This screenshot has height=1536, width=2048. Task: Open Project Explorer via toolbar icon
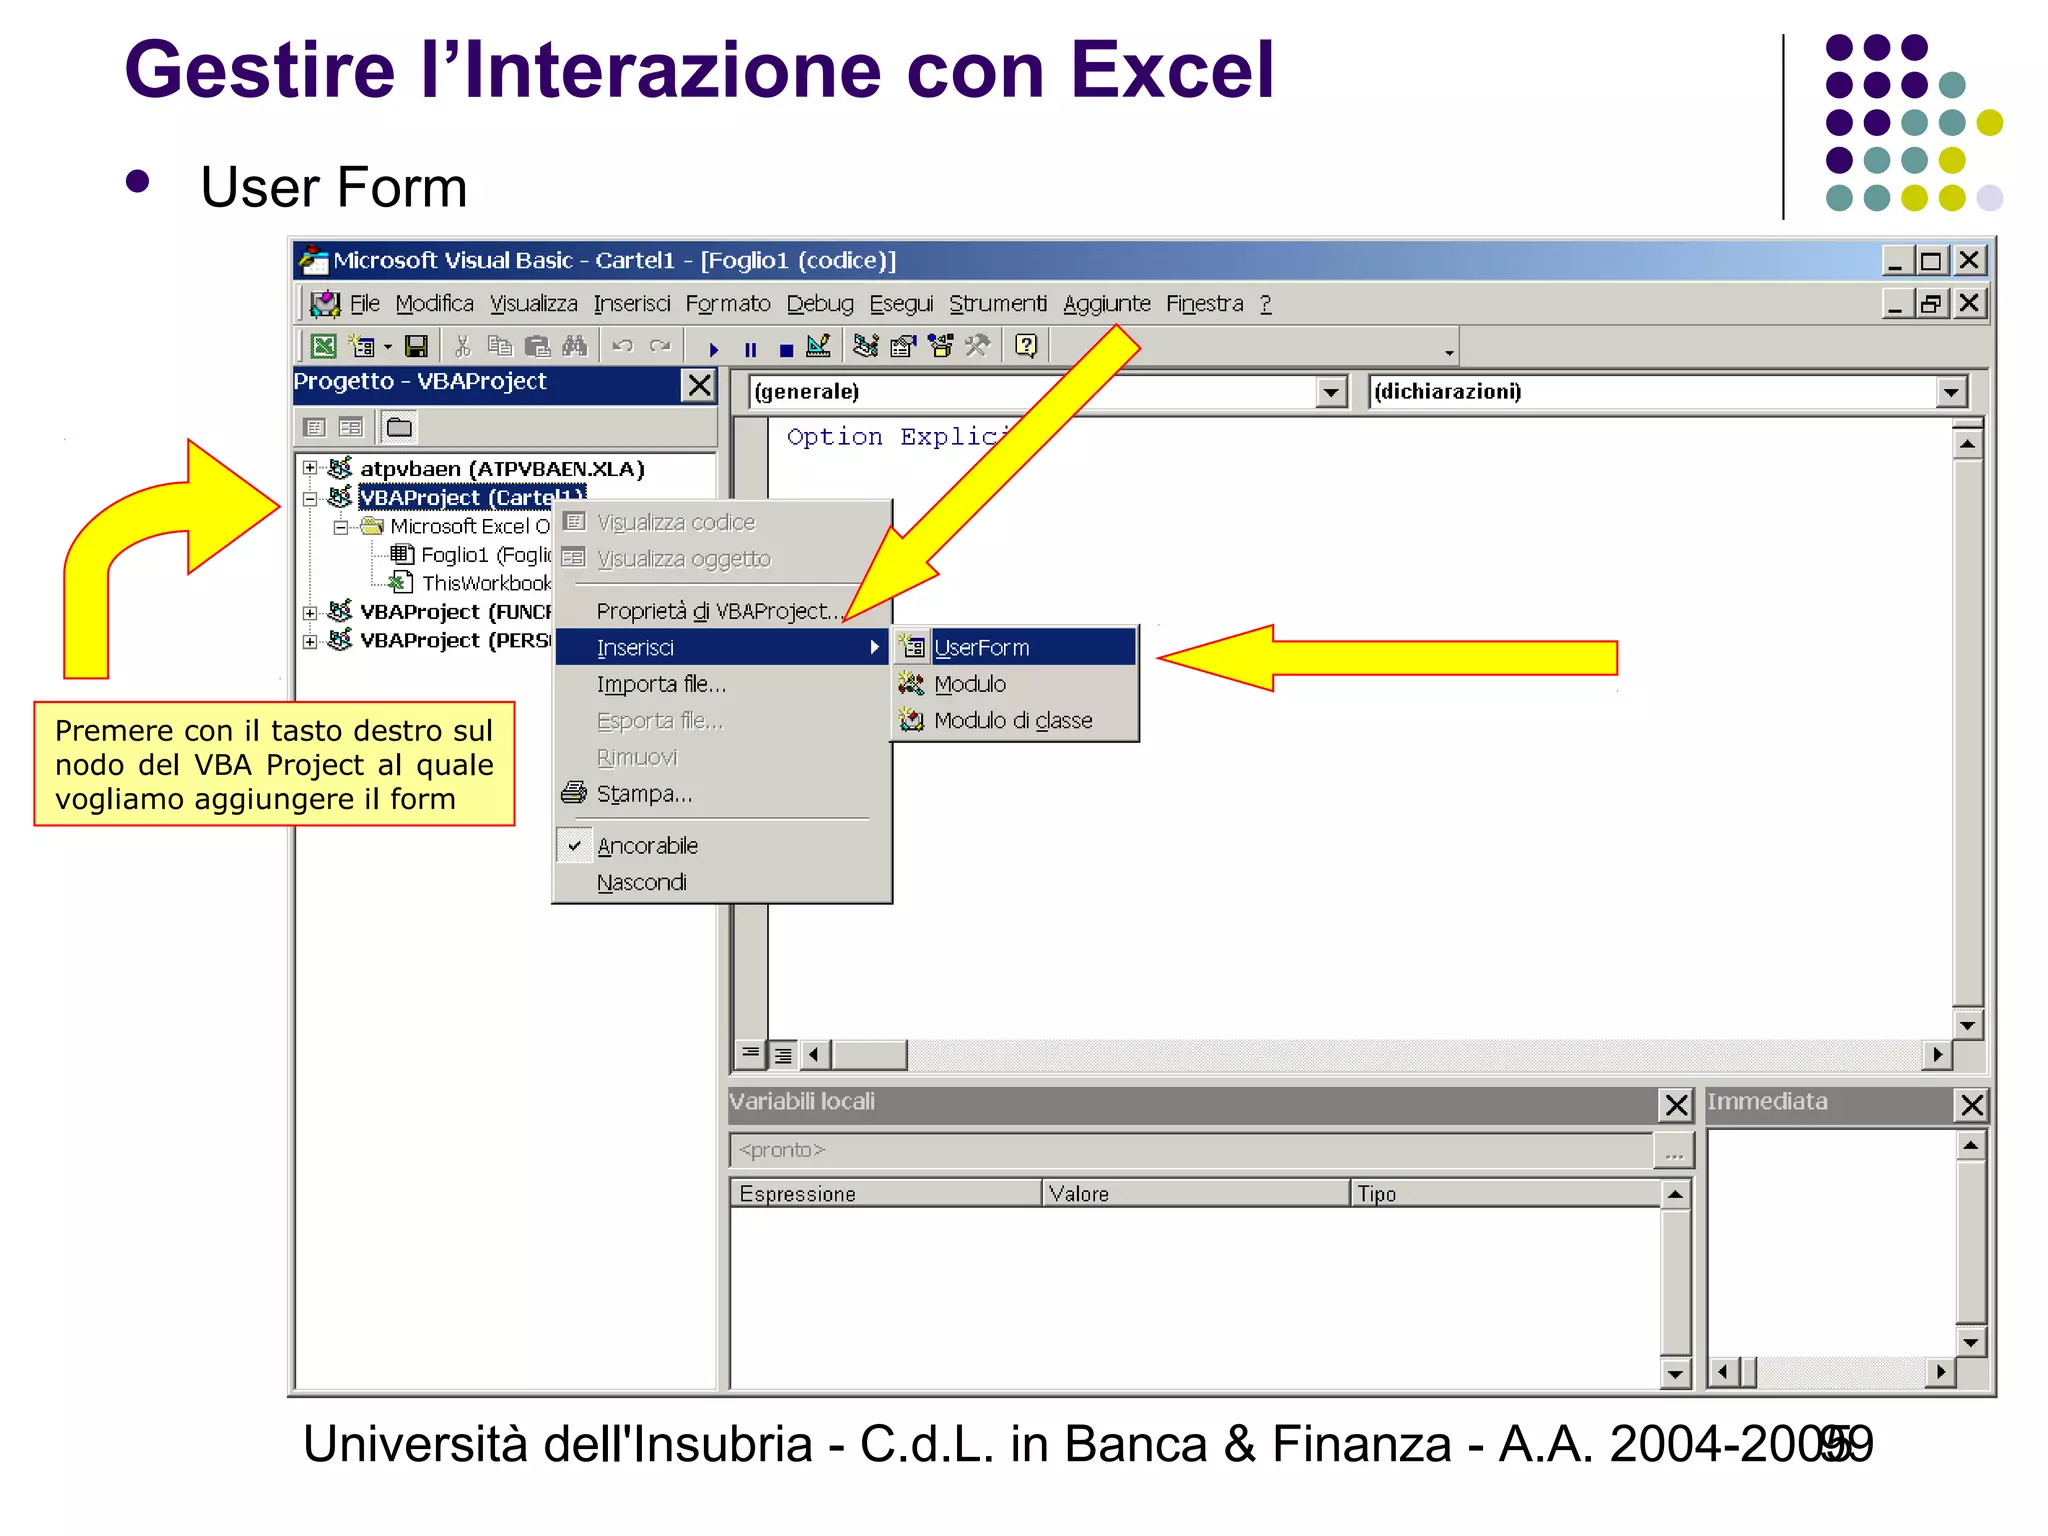tap(866, 346)
